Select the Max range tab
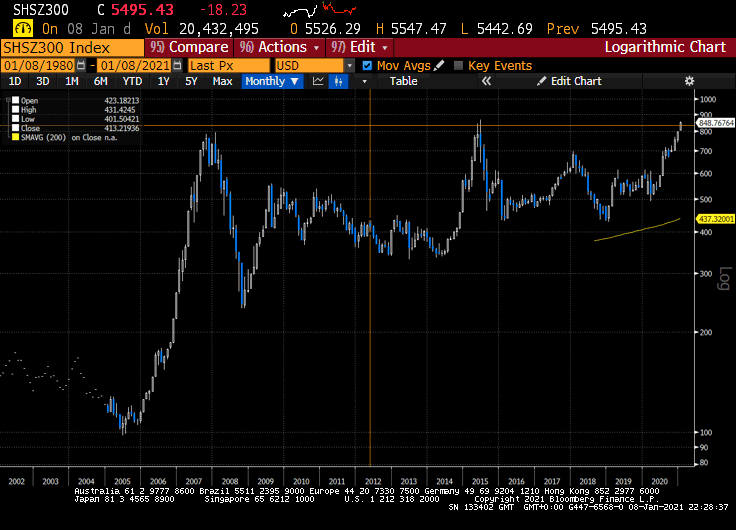Screen dimensions: 736x530 click(222, 81)
